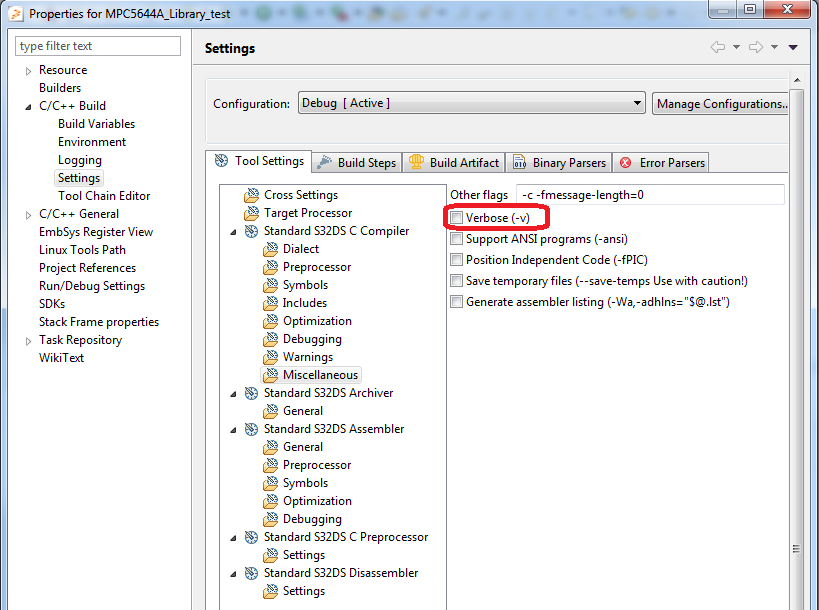
Task: Collapse the C/C++ Build node
Action: pyautogui.click(x=28, y=107)
